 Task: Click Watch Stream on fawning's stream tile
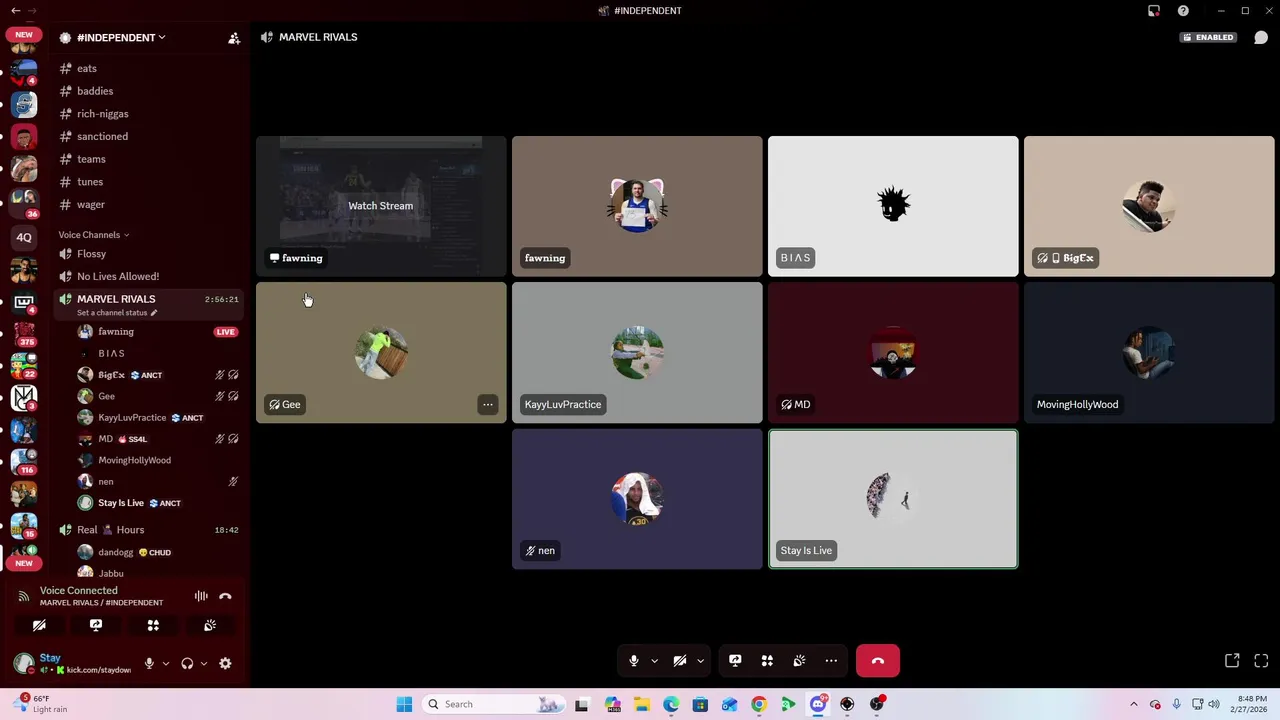point(380,206)
